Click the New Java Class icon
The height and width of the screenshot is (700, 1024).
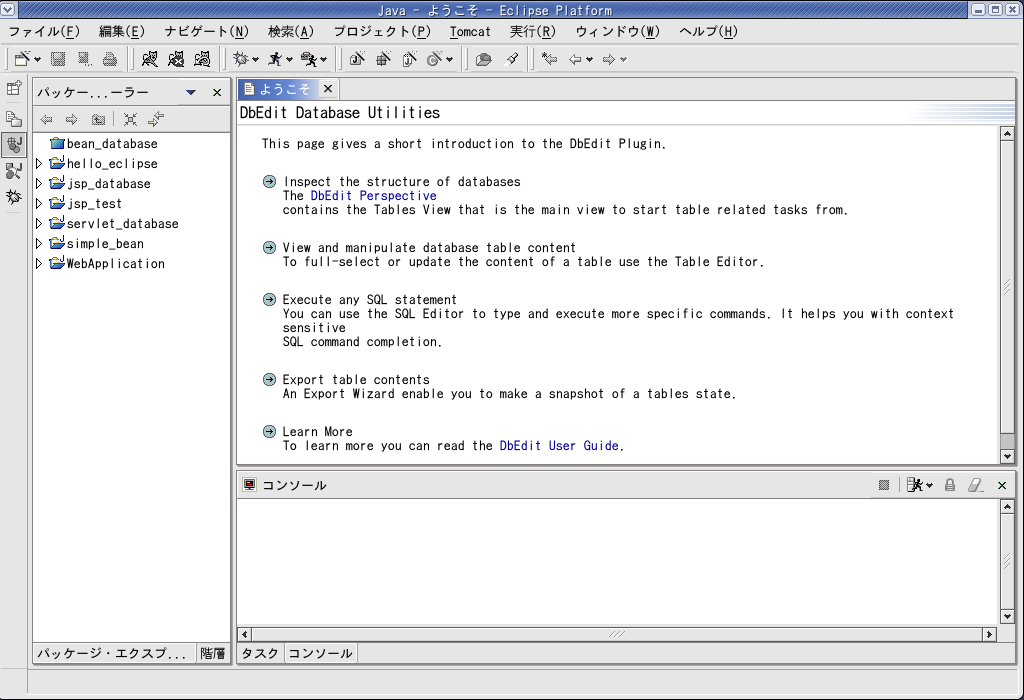[x=434, y=59]
